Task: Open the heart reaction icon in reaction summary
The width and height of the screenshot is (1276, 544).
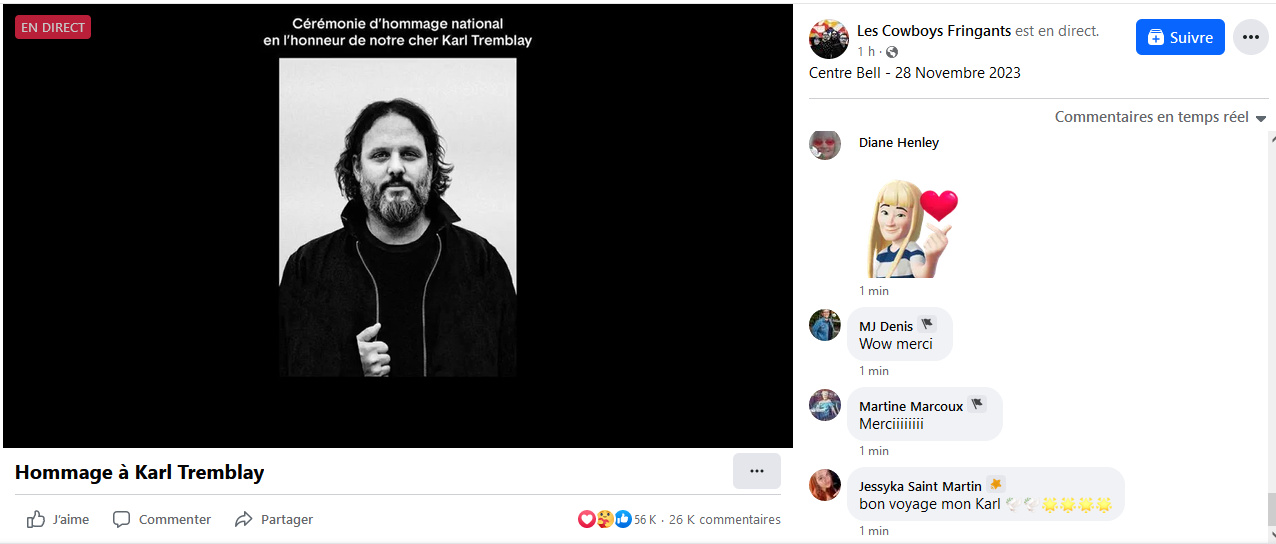Action: click(x=587, y=519)
